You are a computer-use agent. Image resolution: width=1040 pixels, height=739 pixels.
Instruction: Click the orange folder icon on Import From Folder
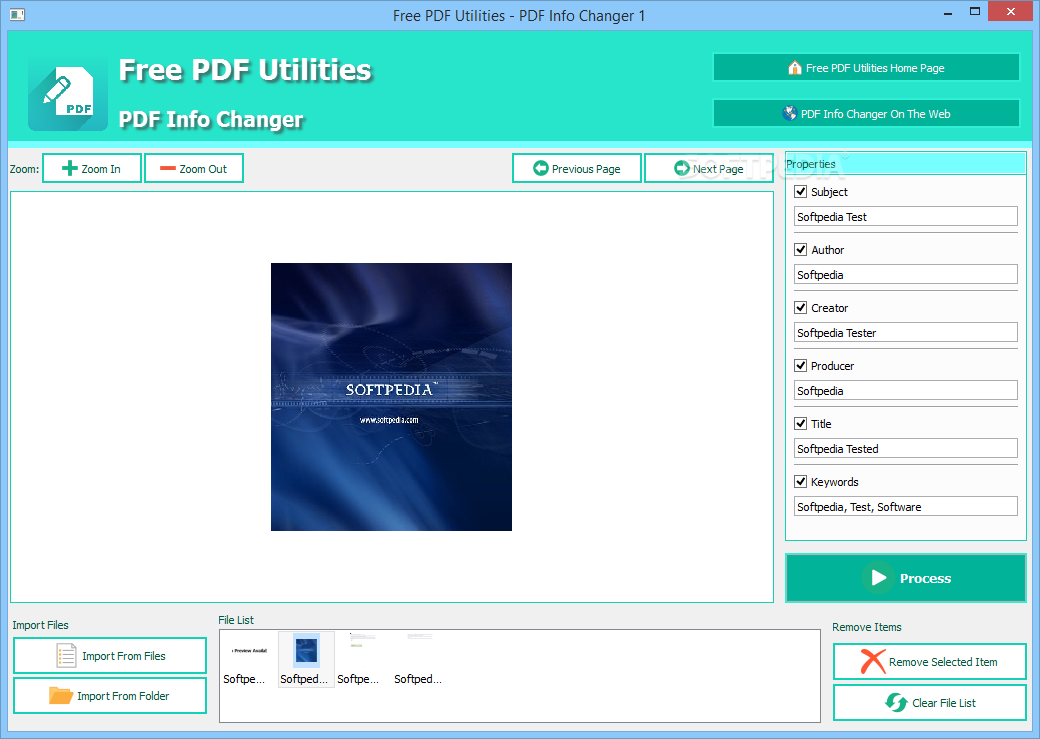(60, 695)
